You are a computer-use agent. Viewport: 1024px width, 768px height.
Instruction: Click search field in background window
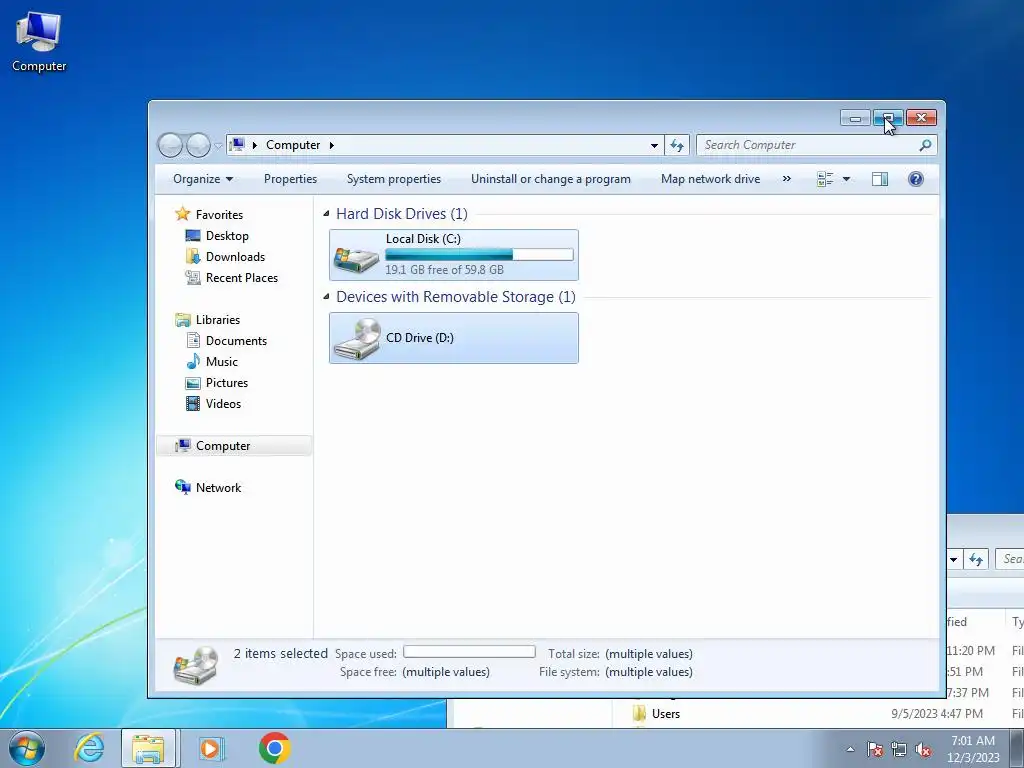click(1010, 558)
